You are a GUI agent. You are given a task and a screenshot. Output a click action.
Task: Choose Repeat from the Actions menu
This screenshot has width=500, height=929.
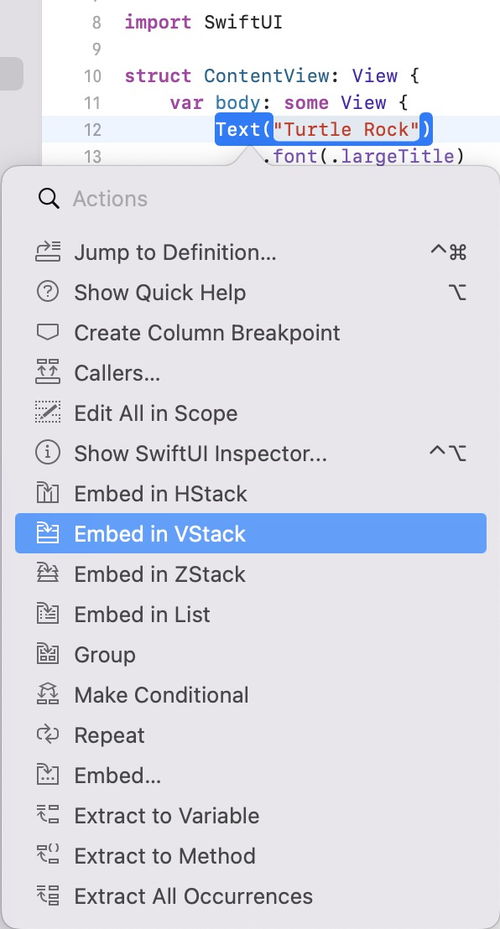[251, 735]
